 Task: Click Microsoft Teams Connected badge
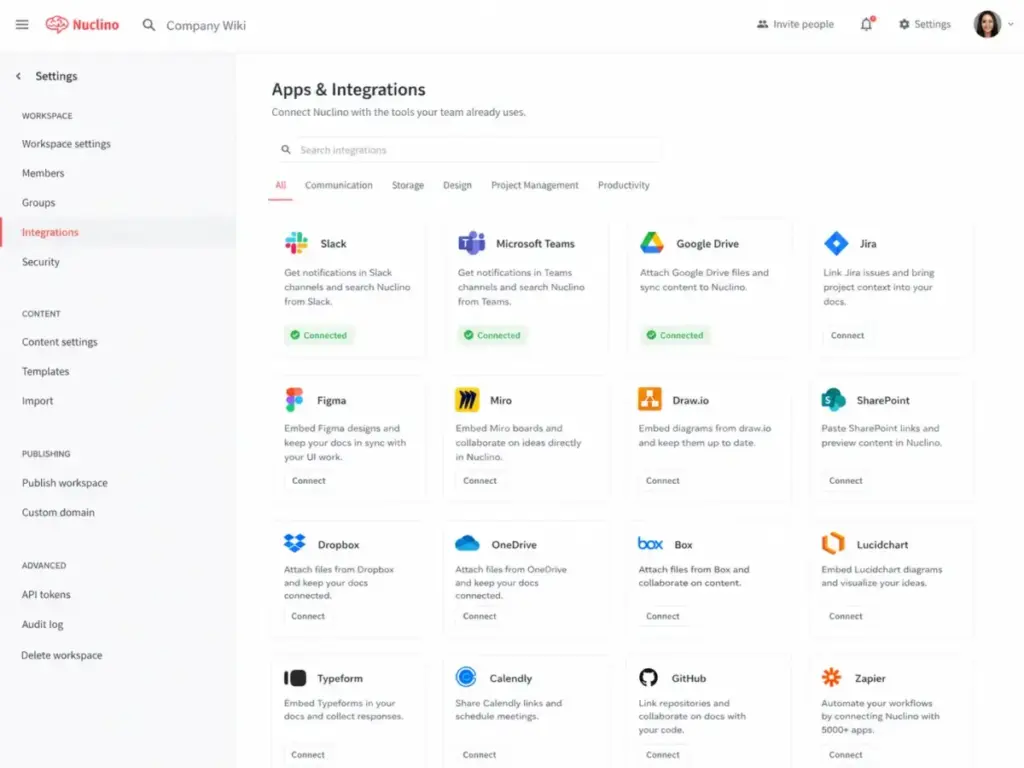pyautogui.click(x=492, y=335)
